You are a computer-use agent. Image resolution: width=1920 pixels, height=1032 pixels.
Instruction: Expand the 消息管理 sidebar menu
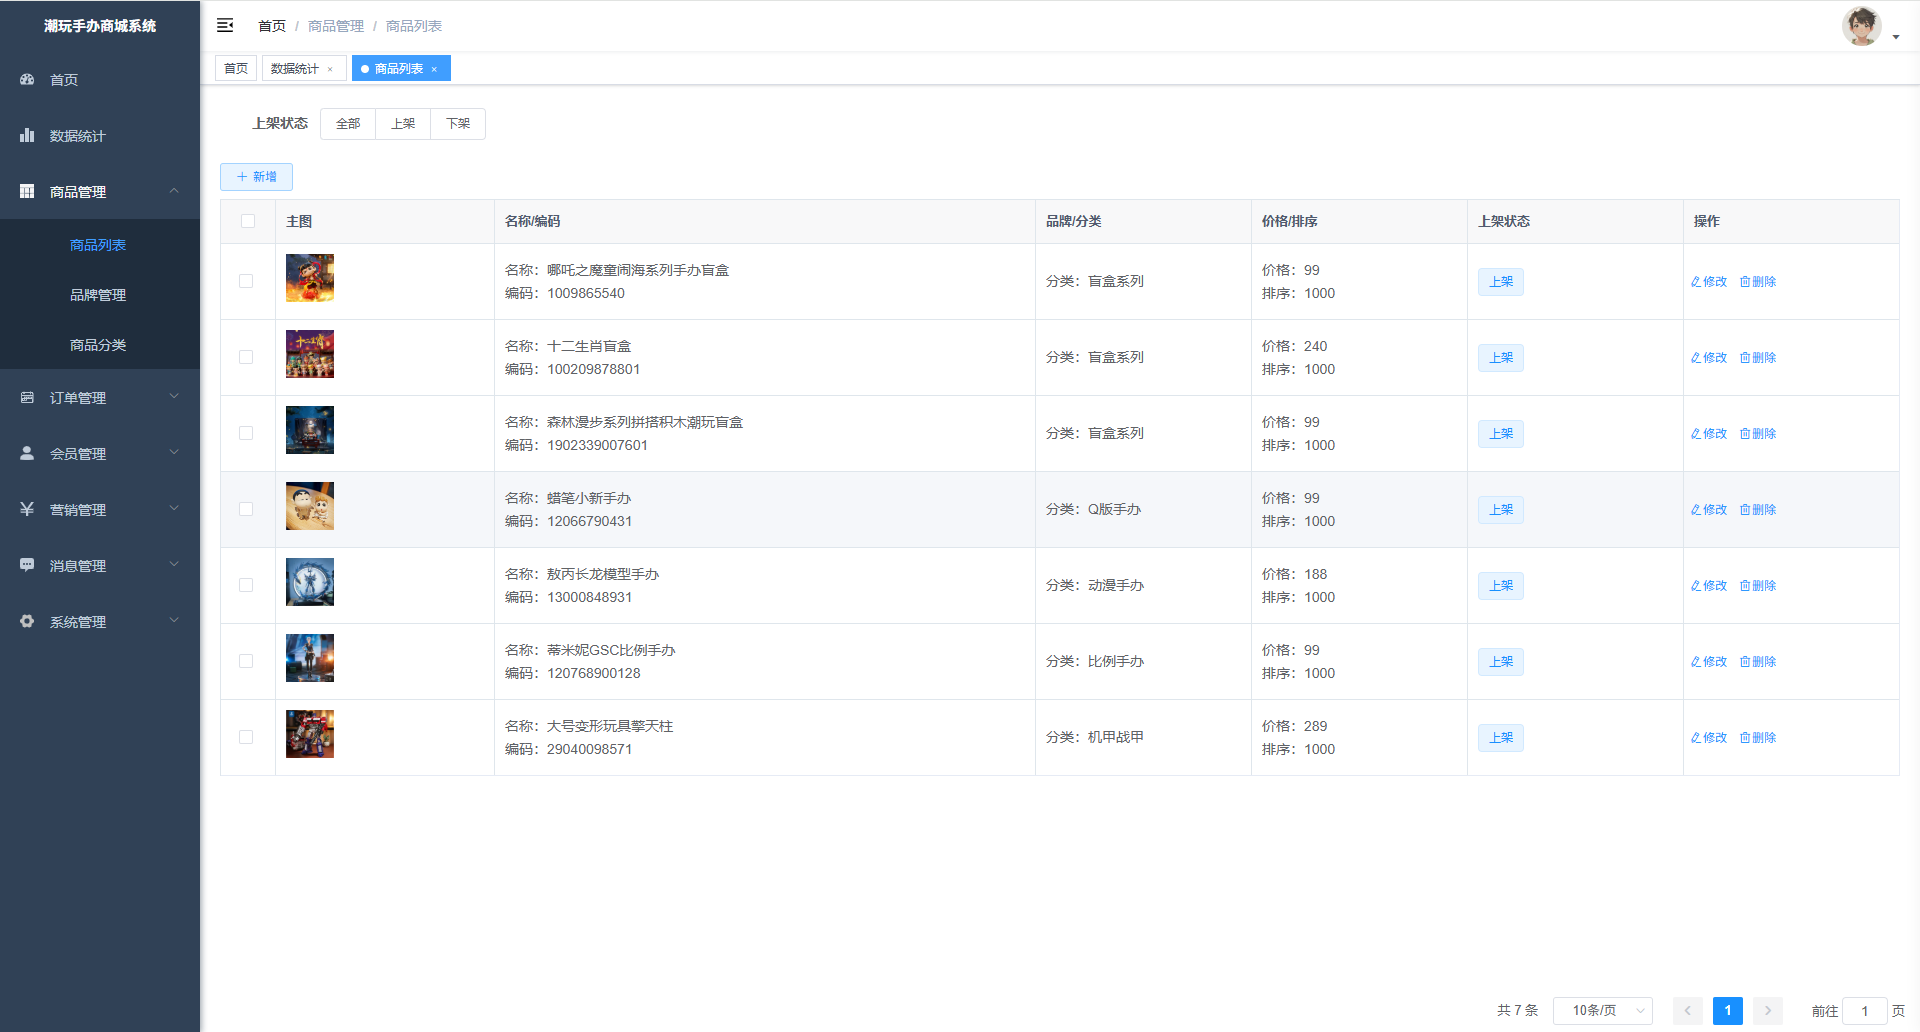click(100, 565)
